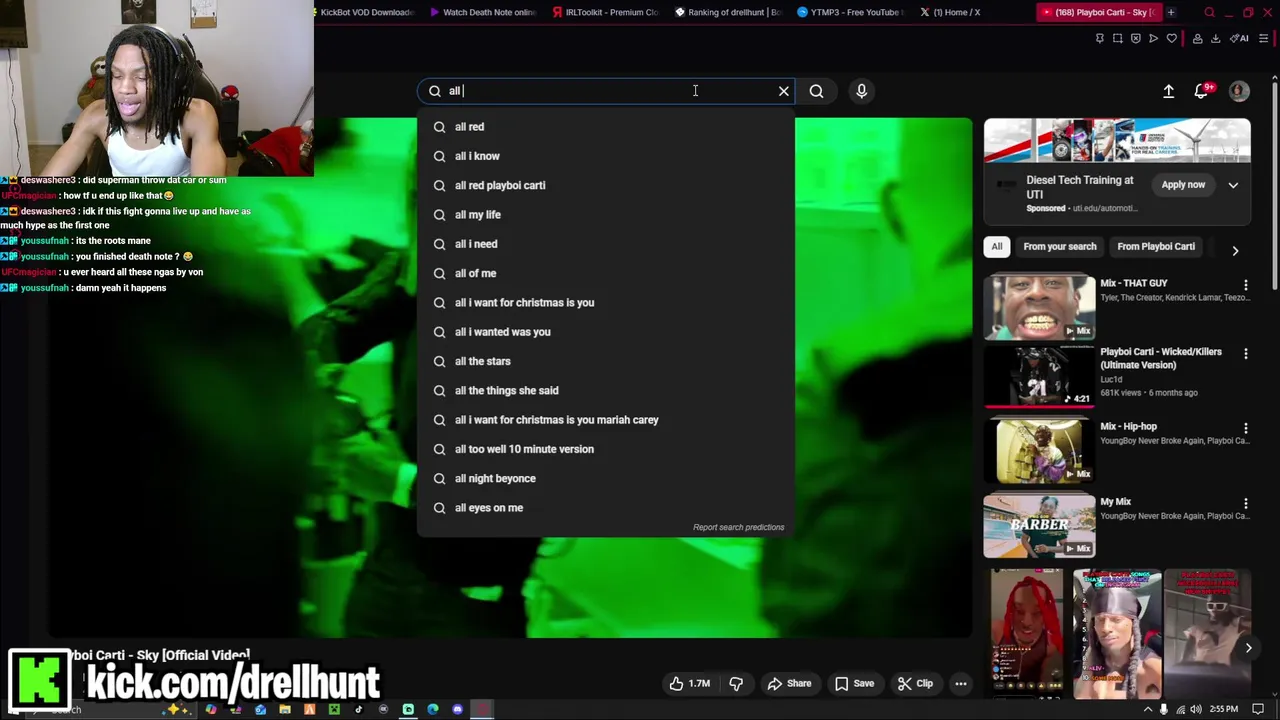Select the mariah carey christmas suggestion
The width and height of the screenshot is (1280, 720).
(606, 420)
